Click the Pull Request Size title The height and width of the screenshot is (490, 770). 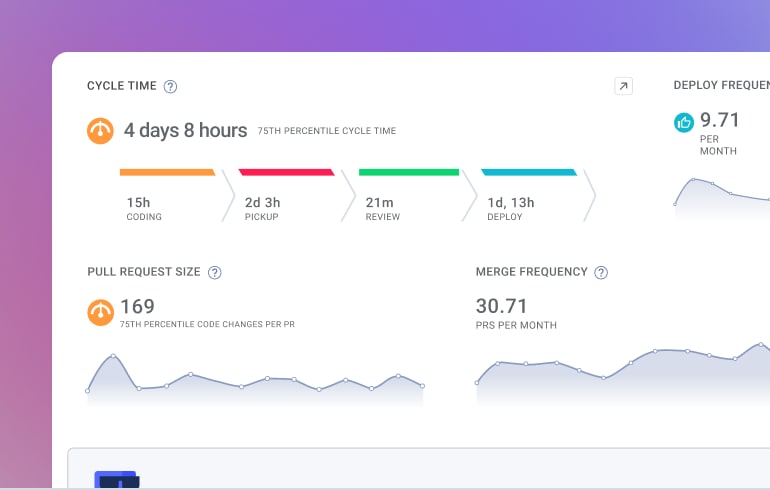click(144, 272)
